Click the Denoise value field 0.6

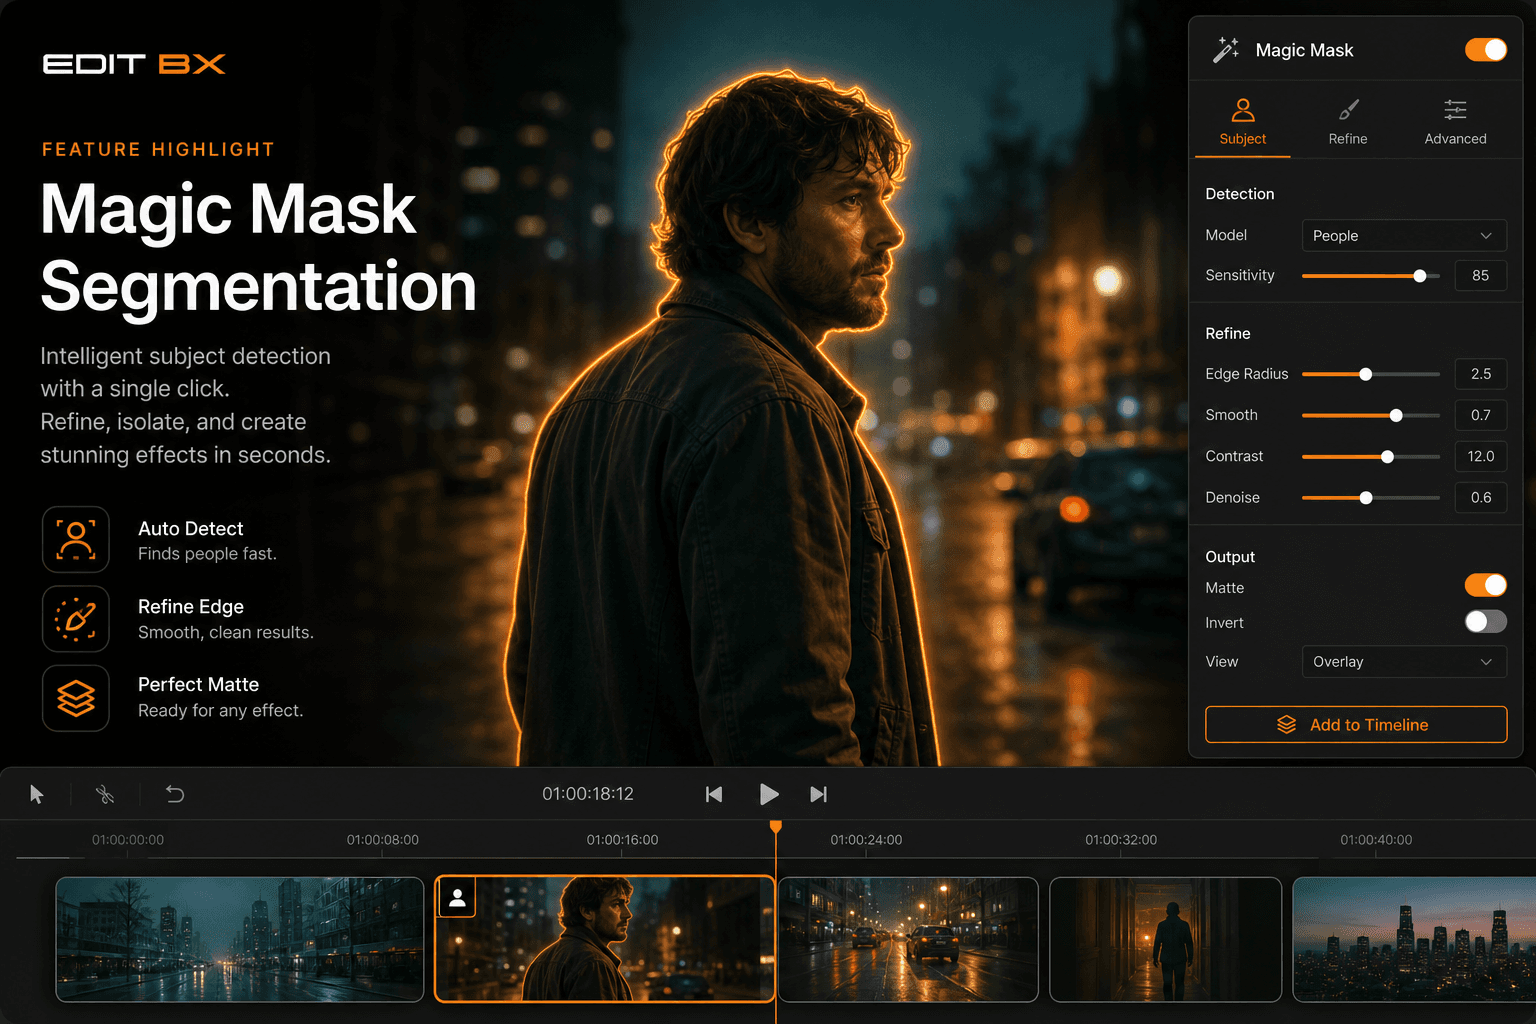[x=1481, y=498]
